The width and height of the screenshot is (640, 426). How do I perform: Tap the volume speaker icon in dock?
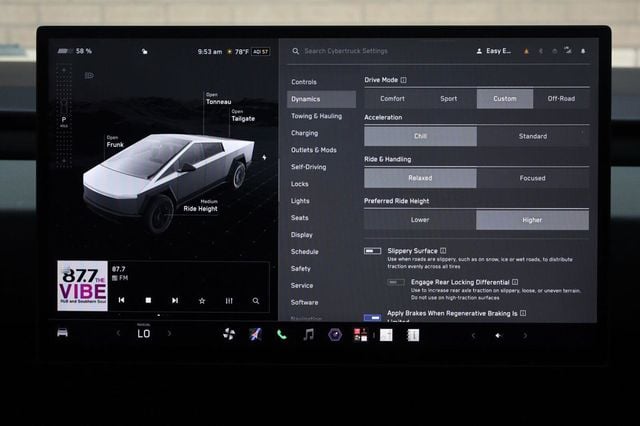coord(498,335)
